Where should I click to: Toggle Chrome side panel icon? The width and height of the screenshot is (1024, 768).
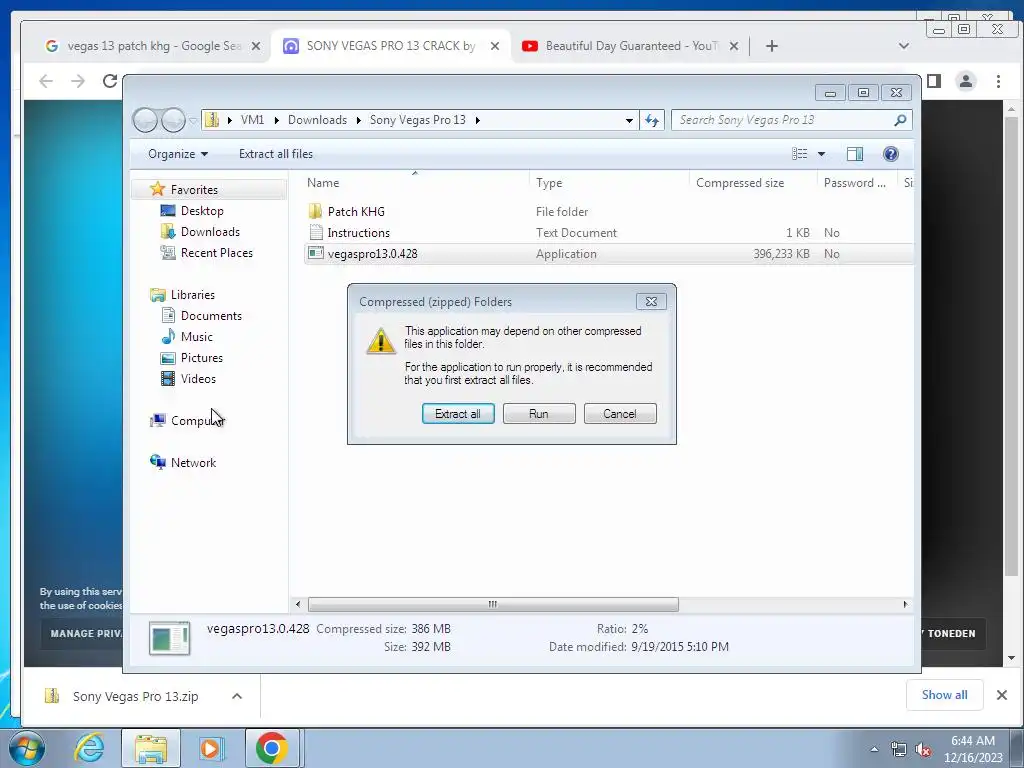934,81
